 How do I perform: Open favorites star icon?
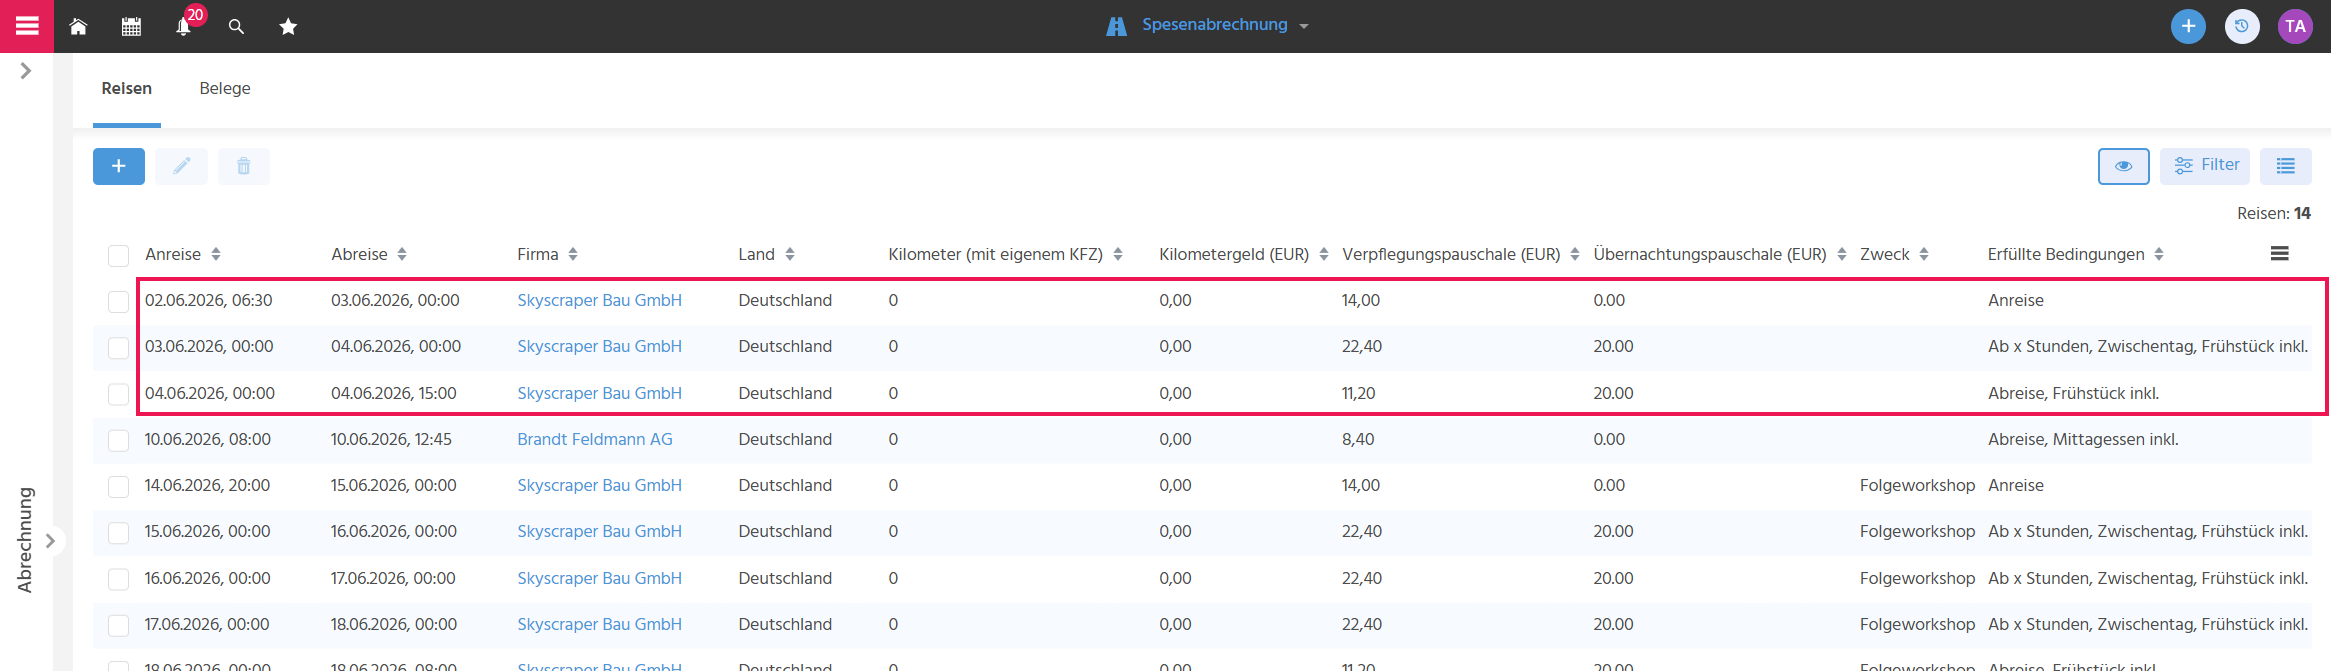pyautogui.click(x=288, y=27)
